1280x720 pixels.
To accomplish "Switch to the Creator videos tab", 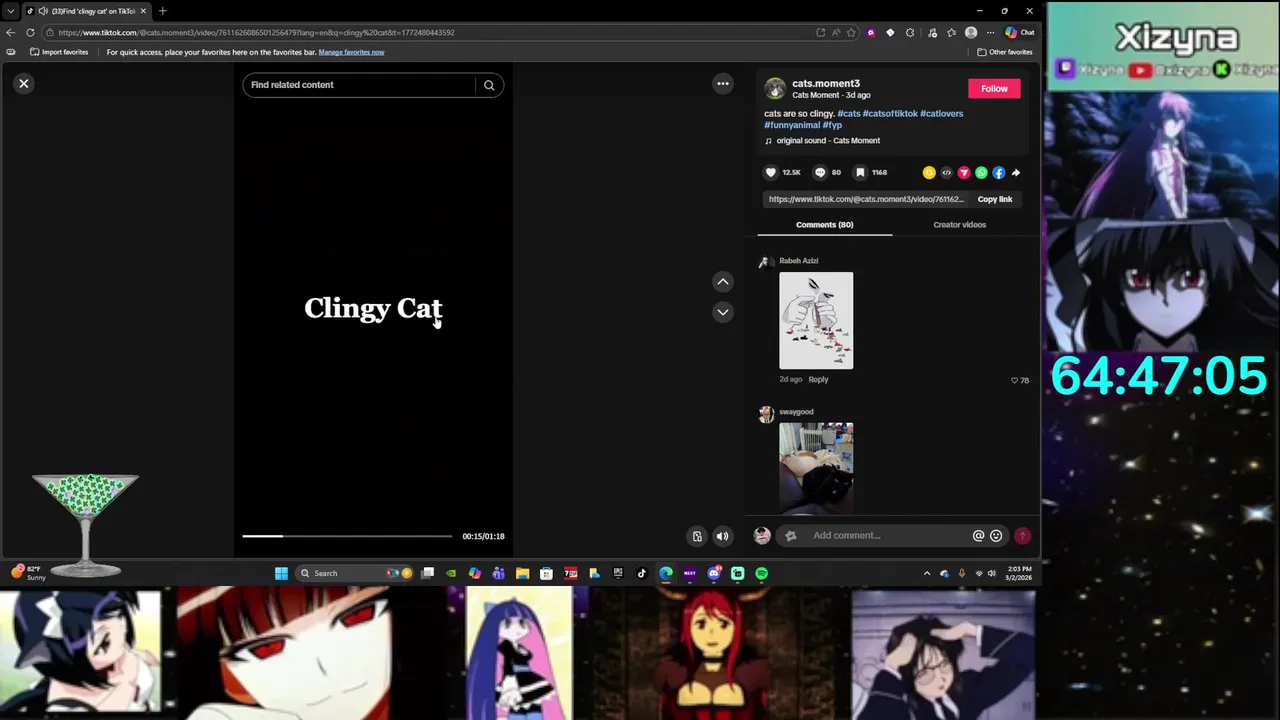I will click(960, 225).
